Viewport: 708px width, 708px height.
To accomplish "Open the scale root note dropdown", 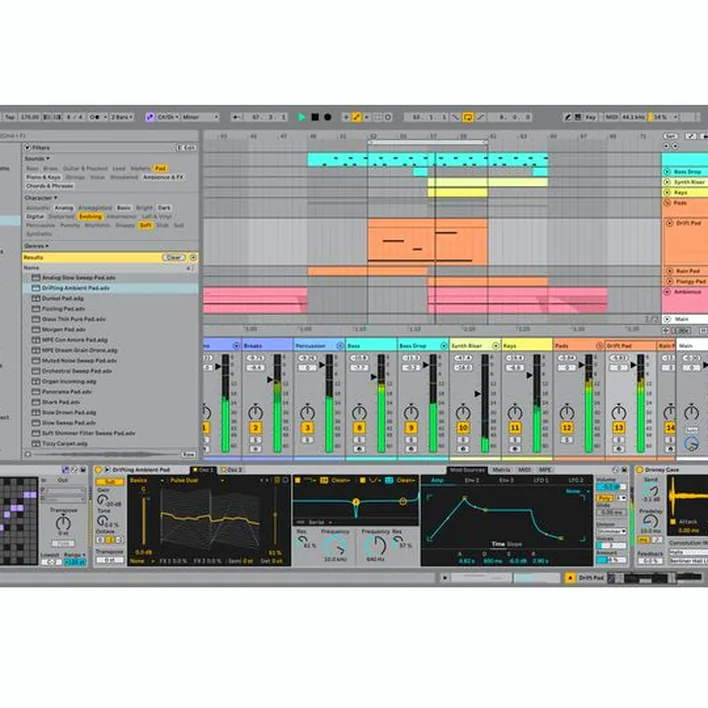I will (x=168, y=117).
